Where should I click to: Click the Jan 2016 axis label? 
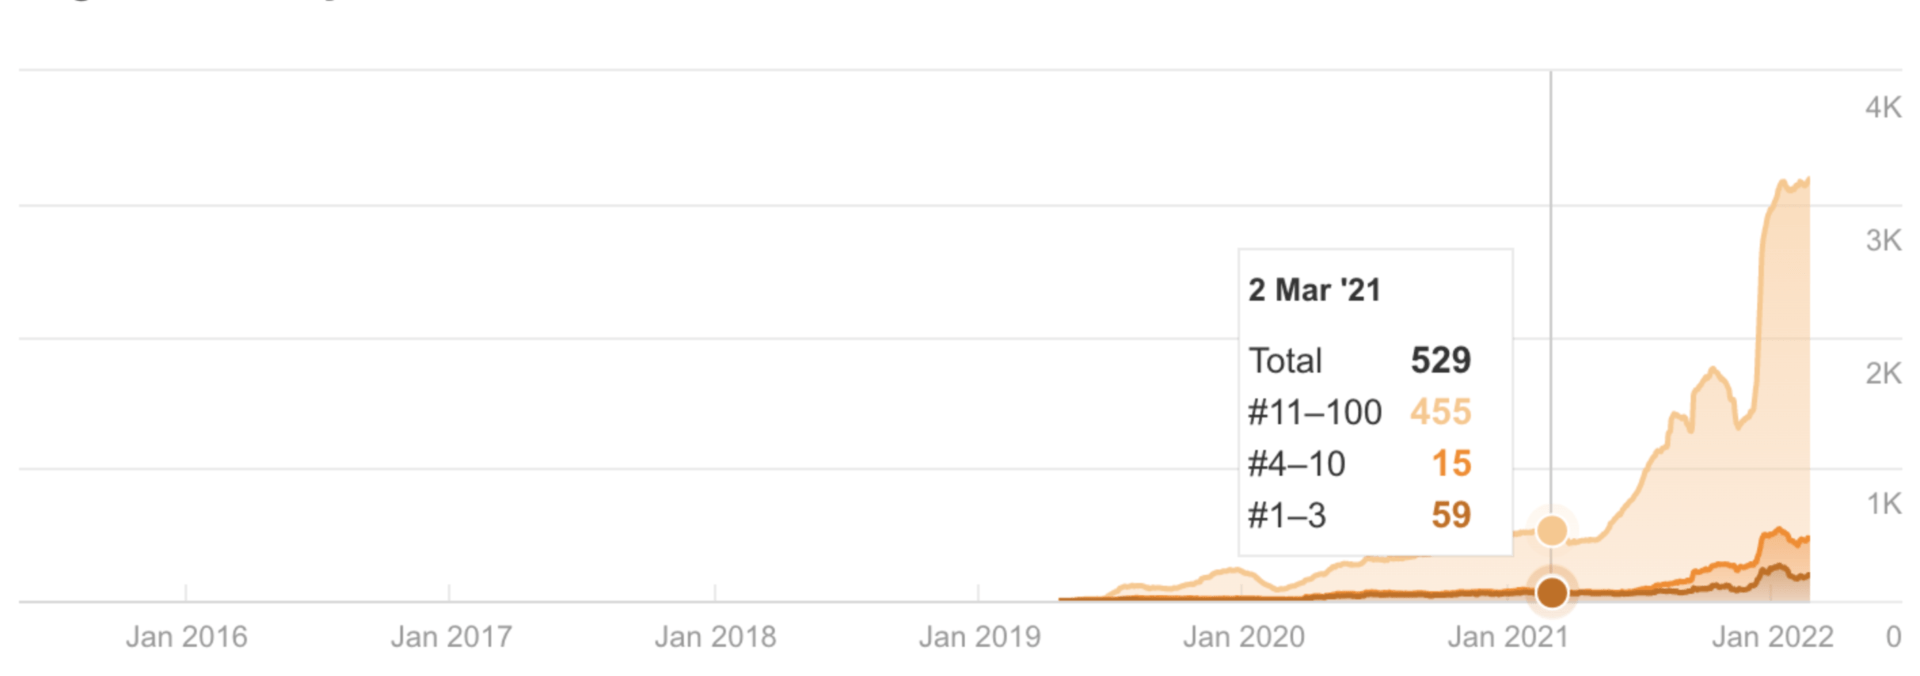pos(186,637)
